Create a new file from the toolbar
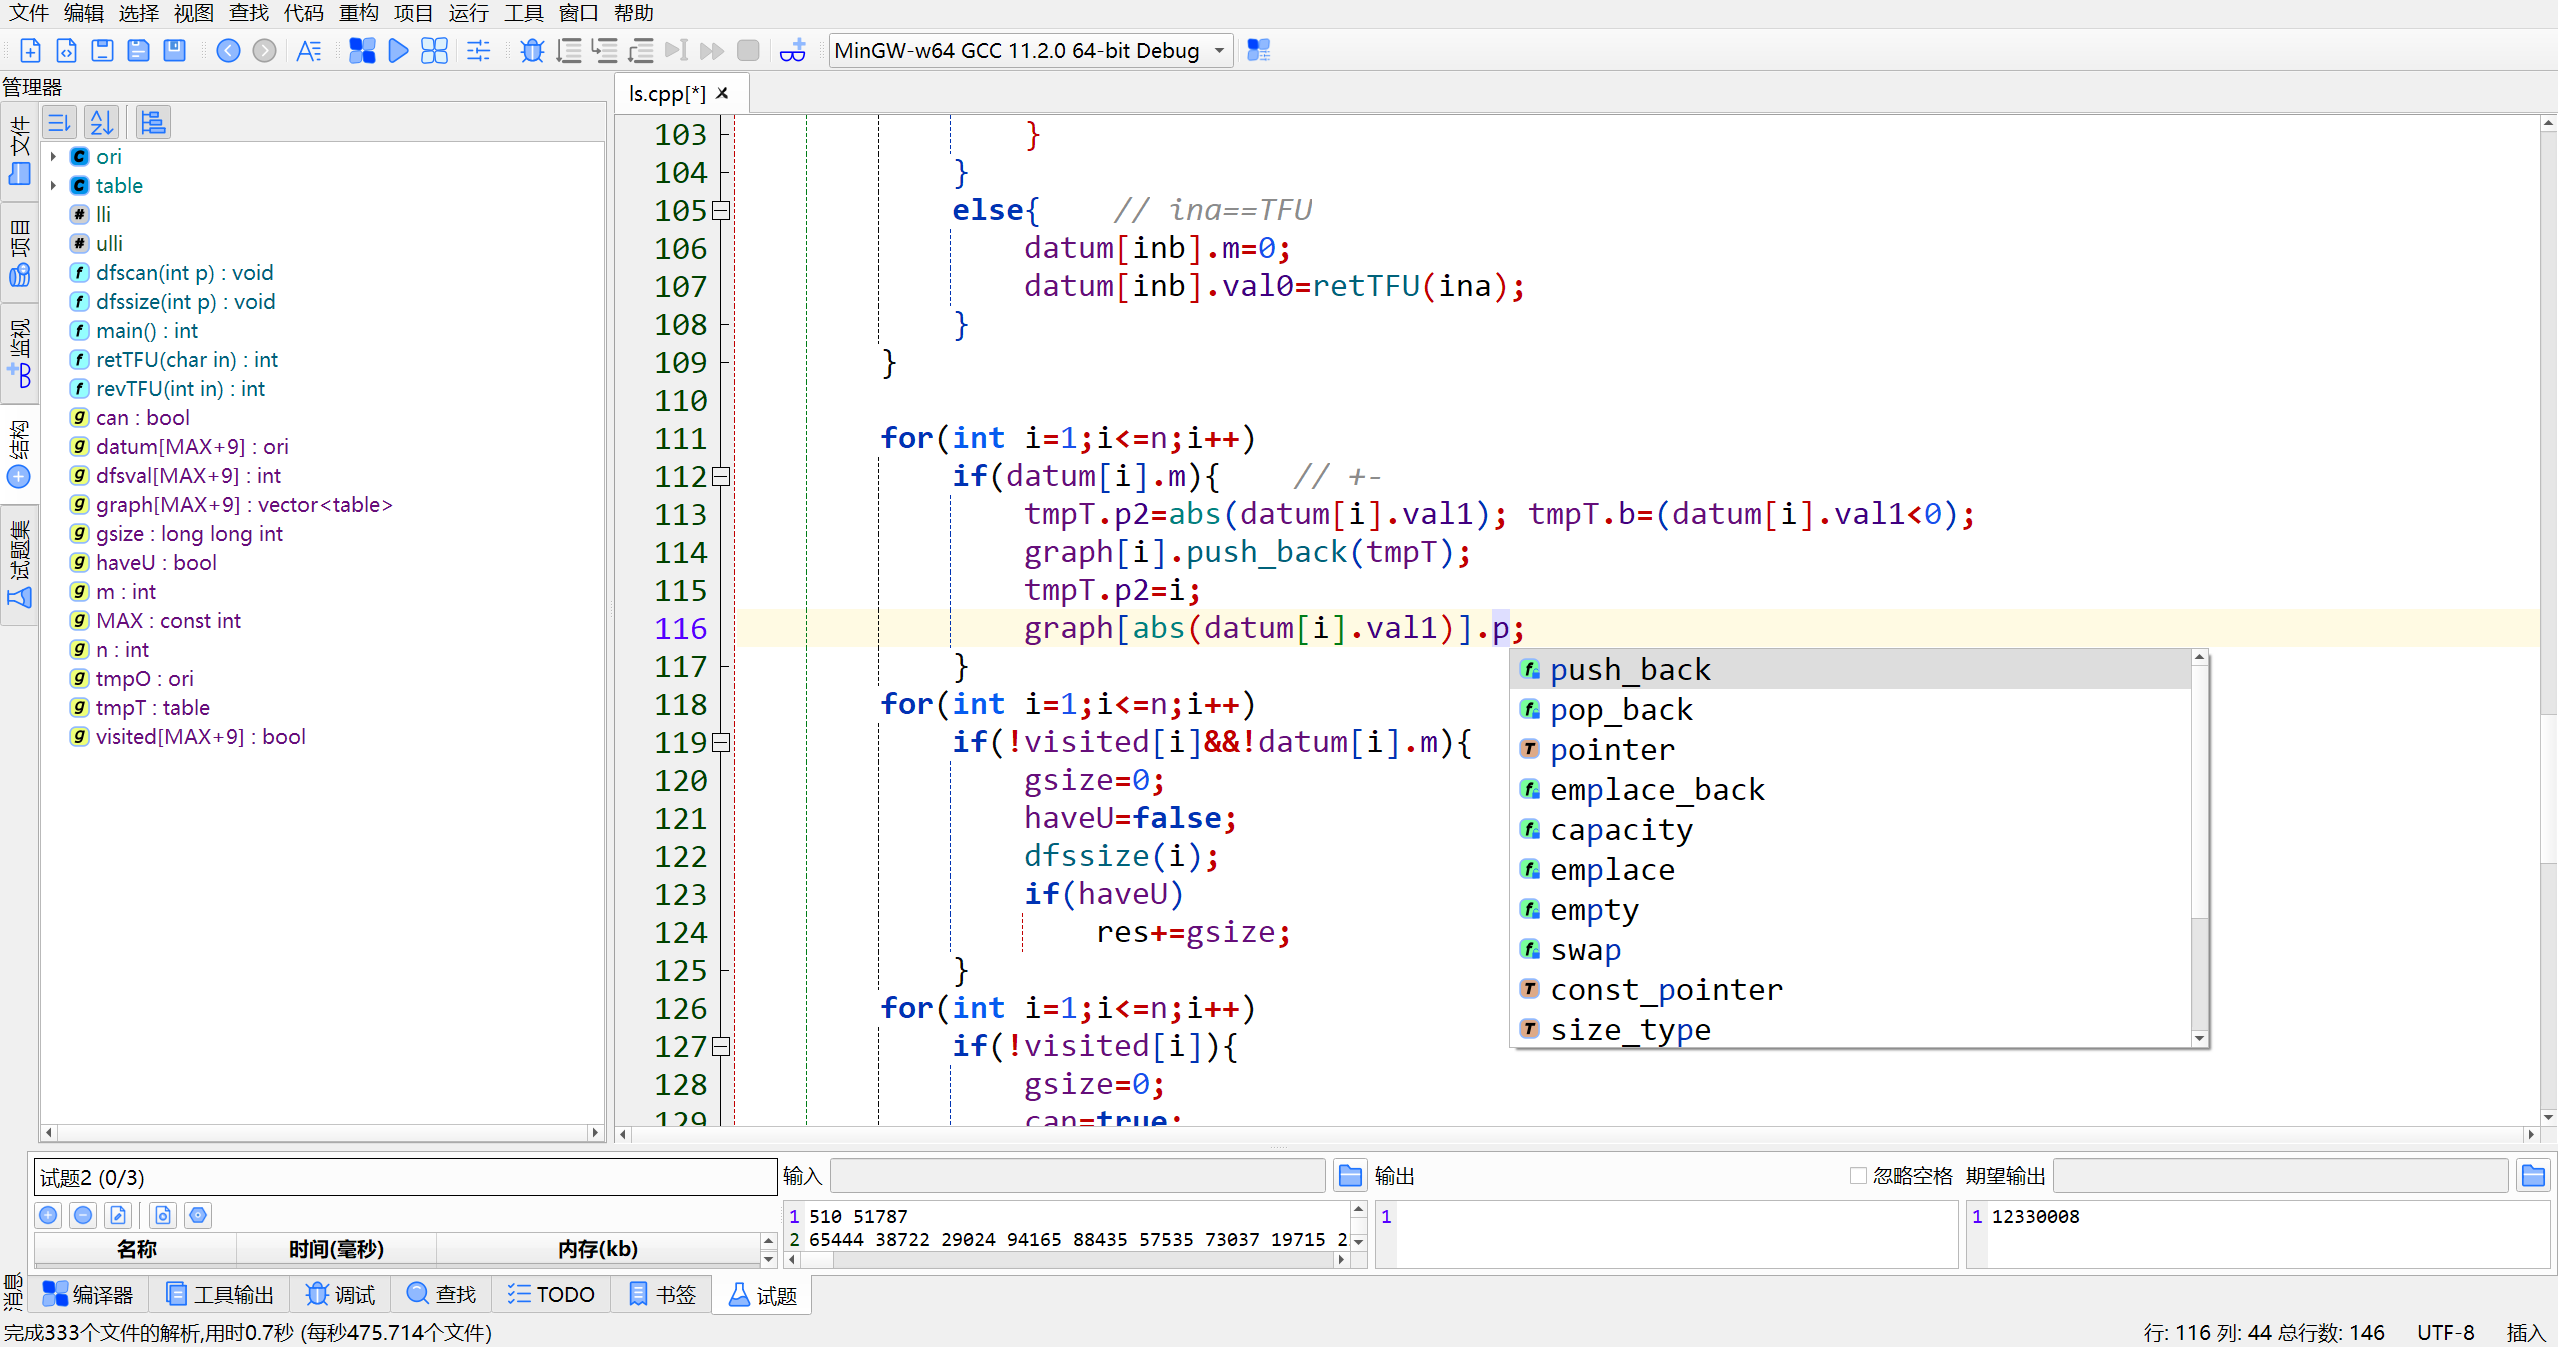The height and width of the screenshot is (1347, 2558). click(30, 50)
